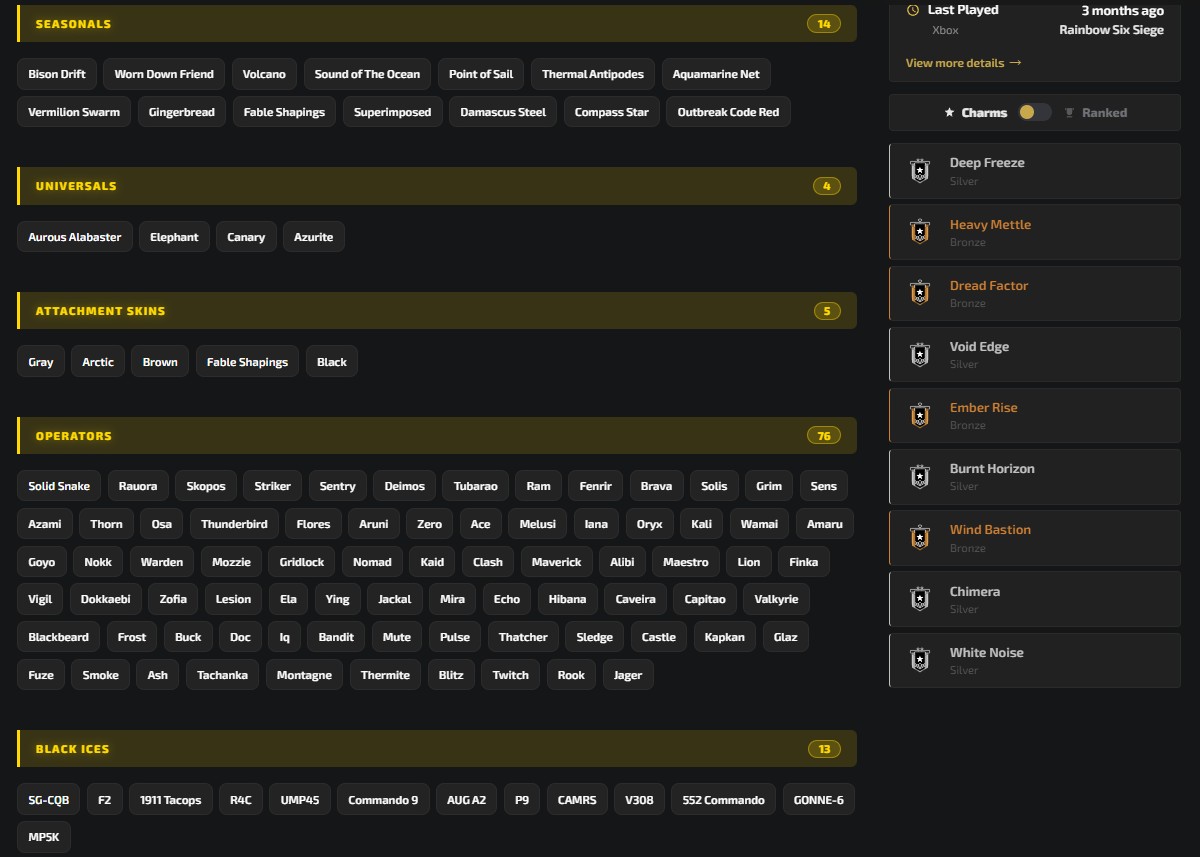
Task: Click the Maverick operator tag
Action: [556, 562]
